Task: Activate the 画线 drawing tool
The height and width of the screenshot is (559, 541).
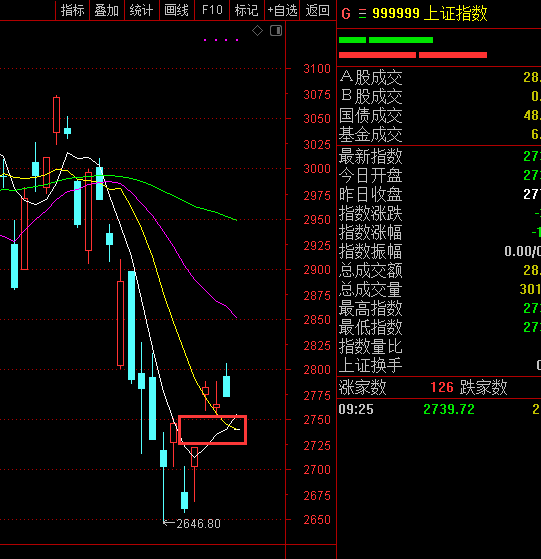Action: coord(176,10)
